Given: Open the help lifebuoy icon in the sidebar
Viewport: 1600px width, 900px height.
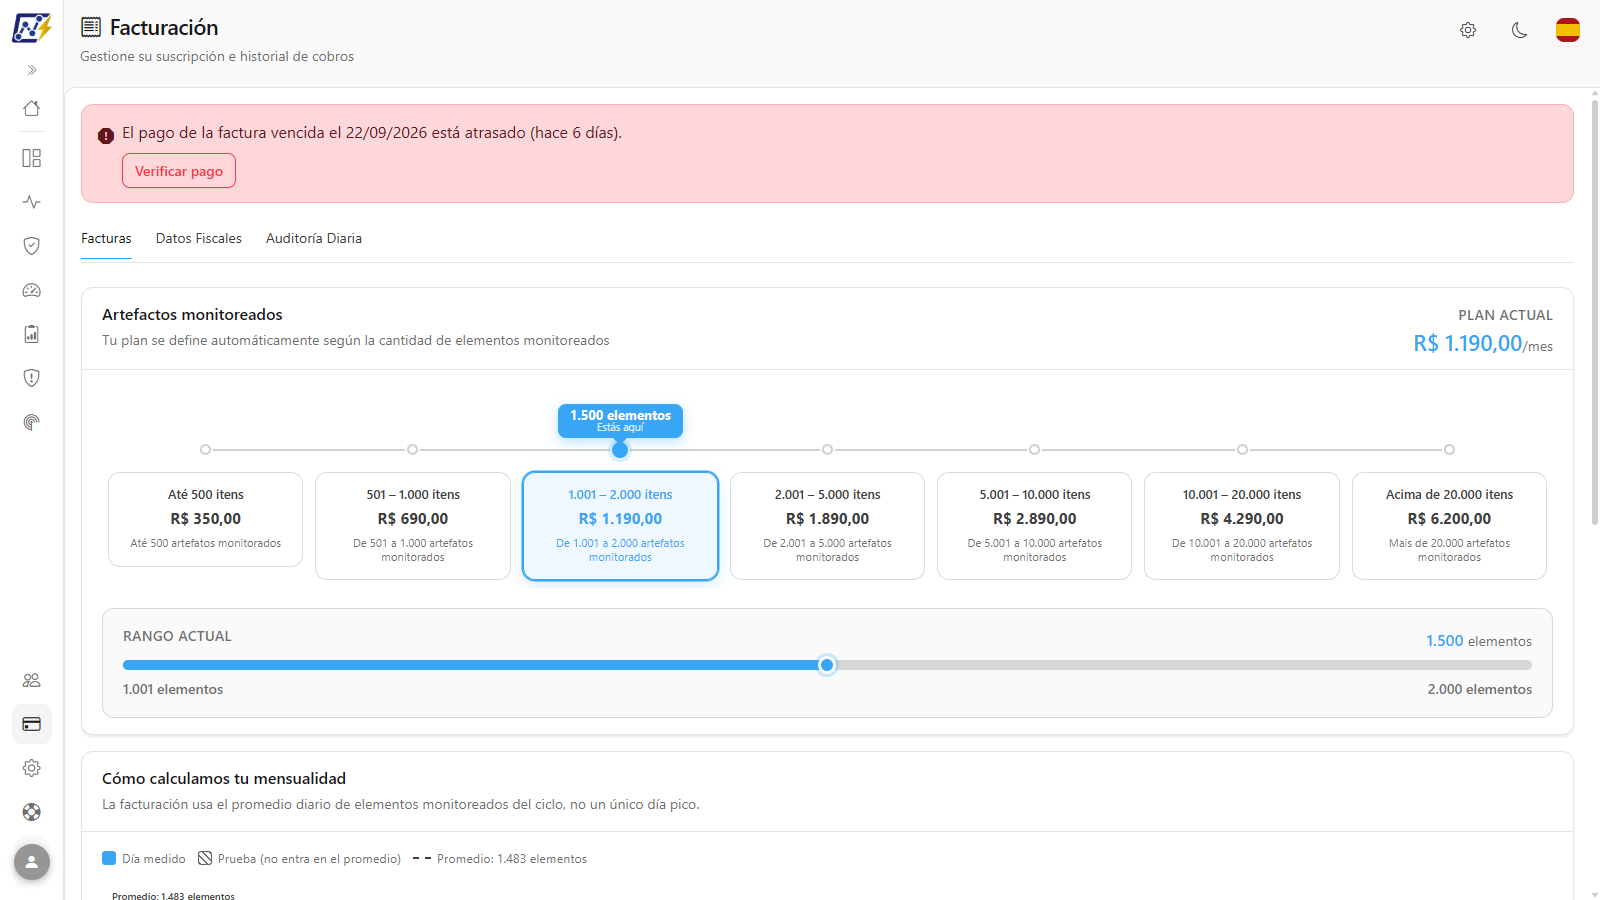Looking at the screenshot, I should click(x=32, y=812).
